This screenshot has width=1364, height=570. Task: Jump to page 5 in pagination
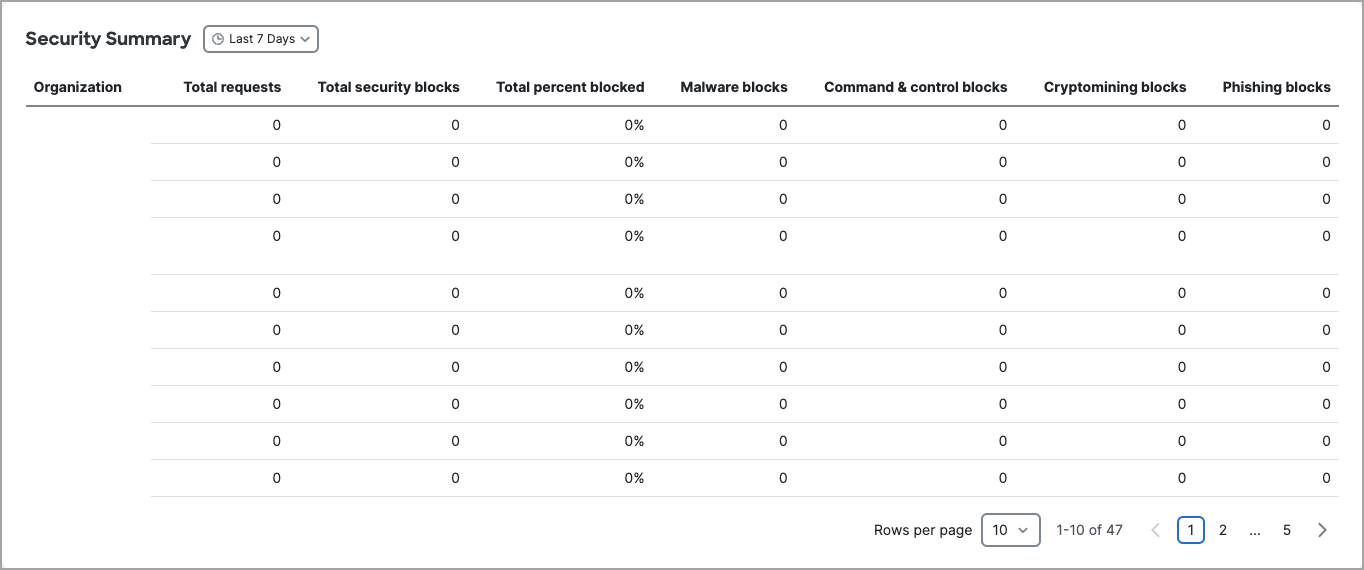point(1287,530)
